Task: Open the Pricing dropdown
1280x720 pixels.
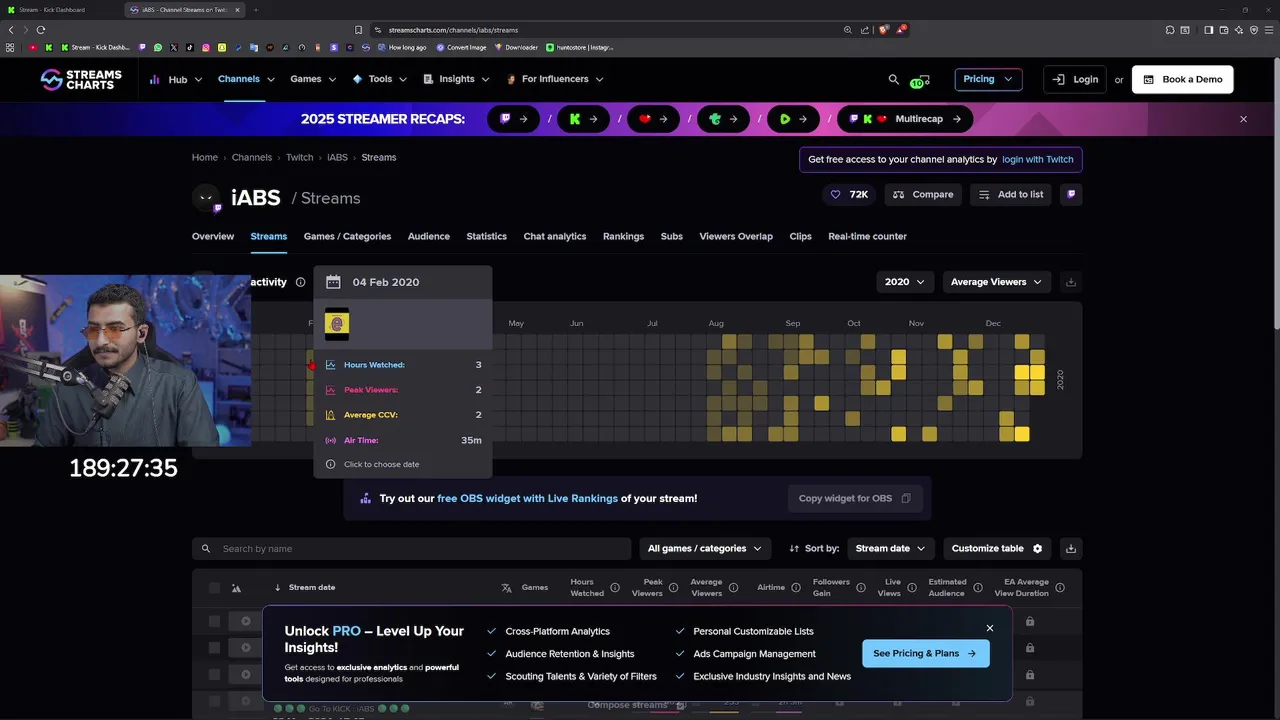Action: (988, 79)
